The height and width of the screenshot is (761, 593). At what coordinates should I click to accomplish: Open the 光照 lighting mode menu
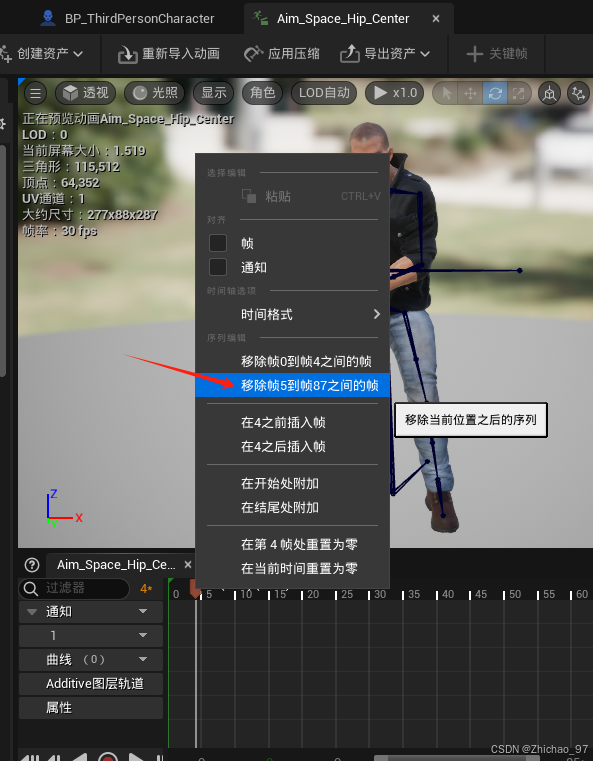click(155, 93)
